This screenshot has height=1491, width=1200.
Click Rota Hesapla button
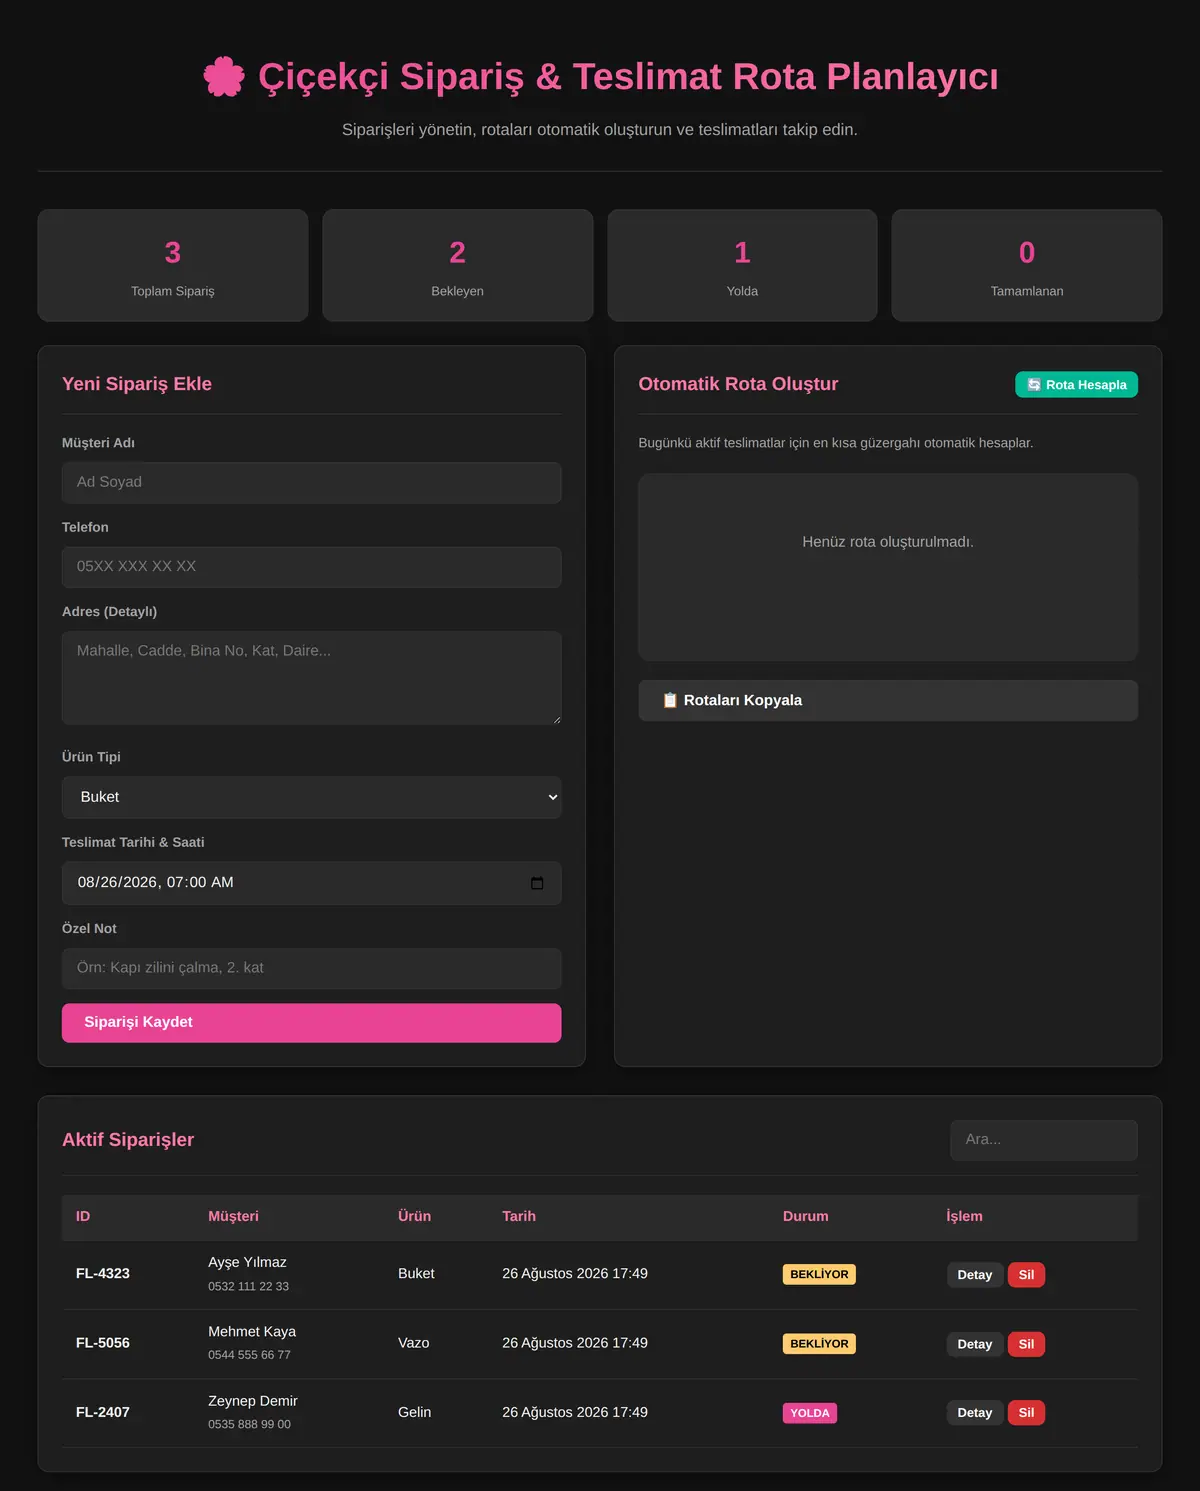1076,385
